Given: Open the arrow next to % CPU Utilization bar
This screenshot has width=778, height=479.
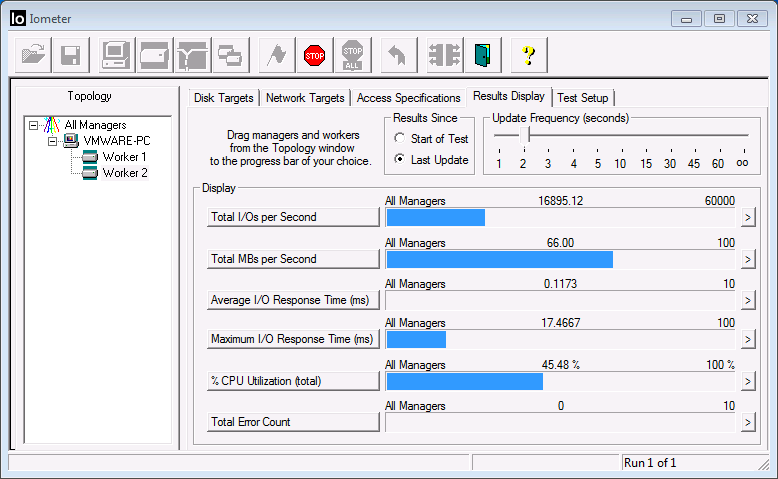Looking at the screenshot, I should (x=746, y=381).
